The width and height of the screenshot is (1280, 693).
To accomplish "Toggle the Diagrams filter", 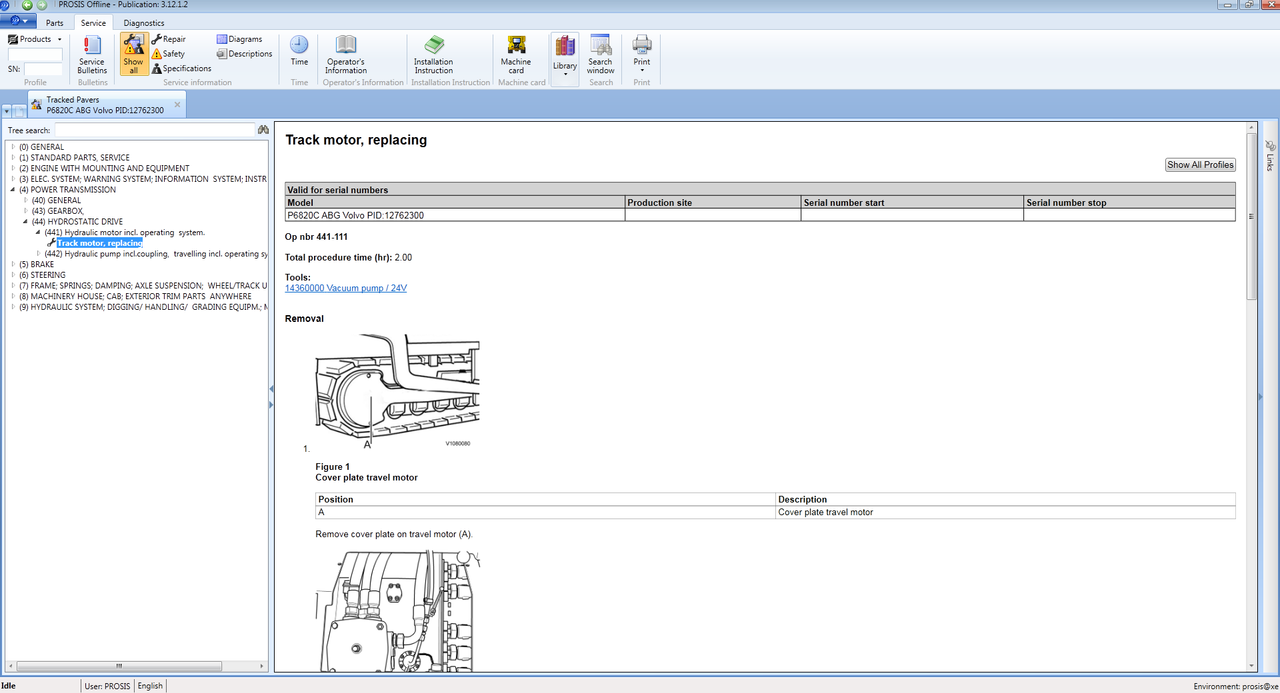I will [x=239, y=39].
